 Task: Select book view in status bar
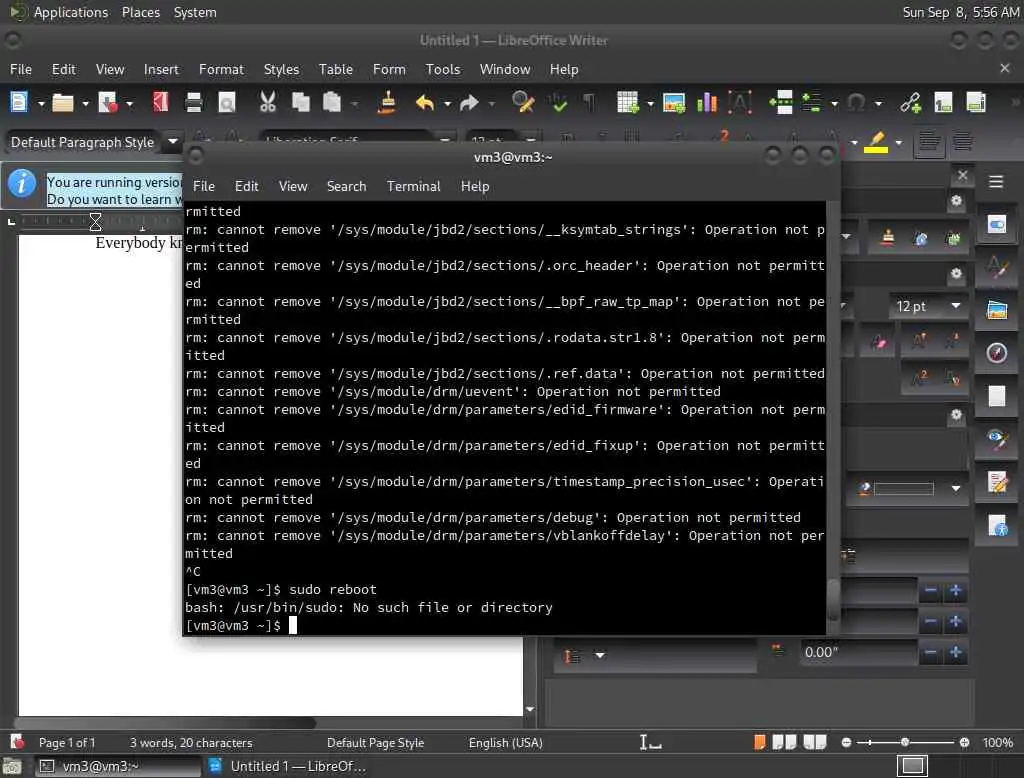pyautogui.click(x=814, y=742)
